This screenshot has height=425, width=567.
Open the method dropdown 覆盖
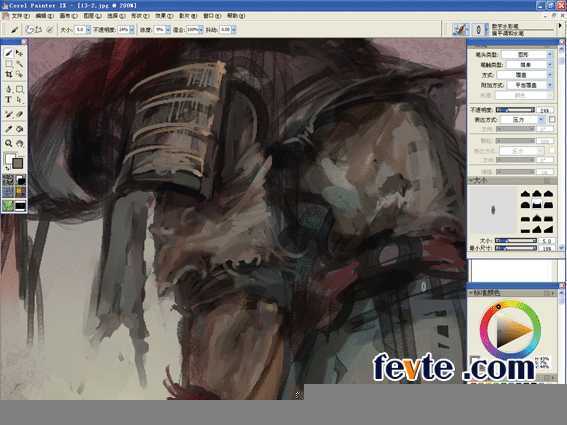point(524,75)
